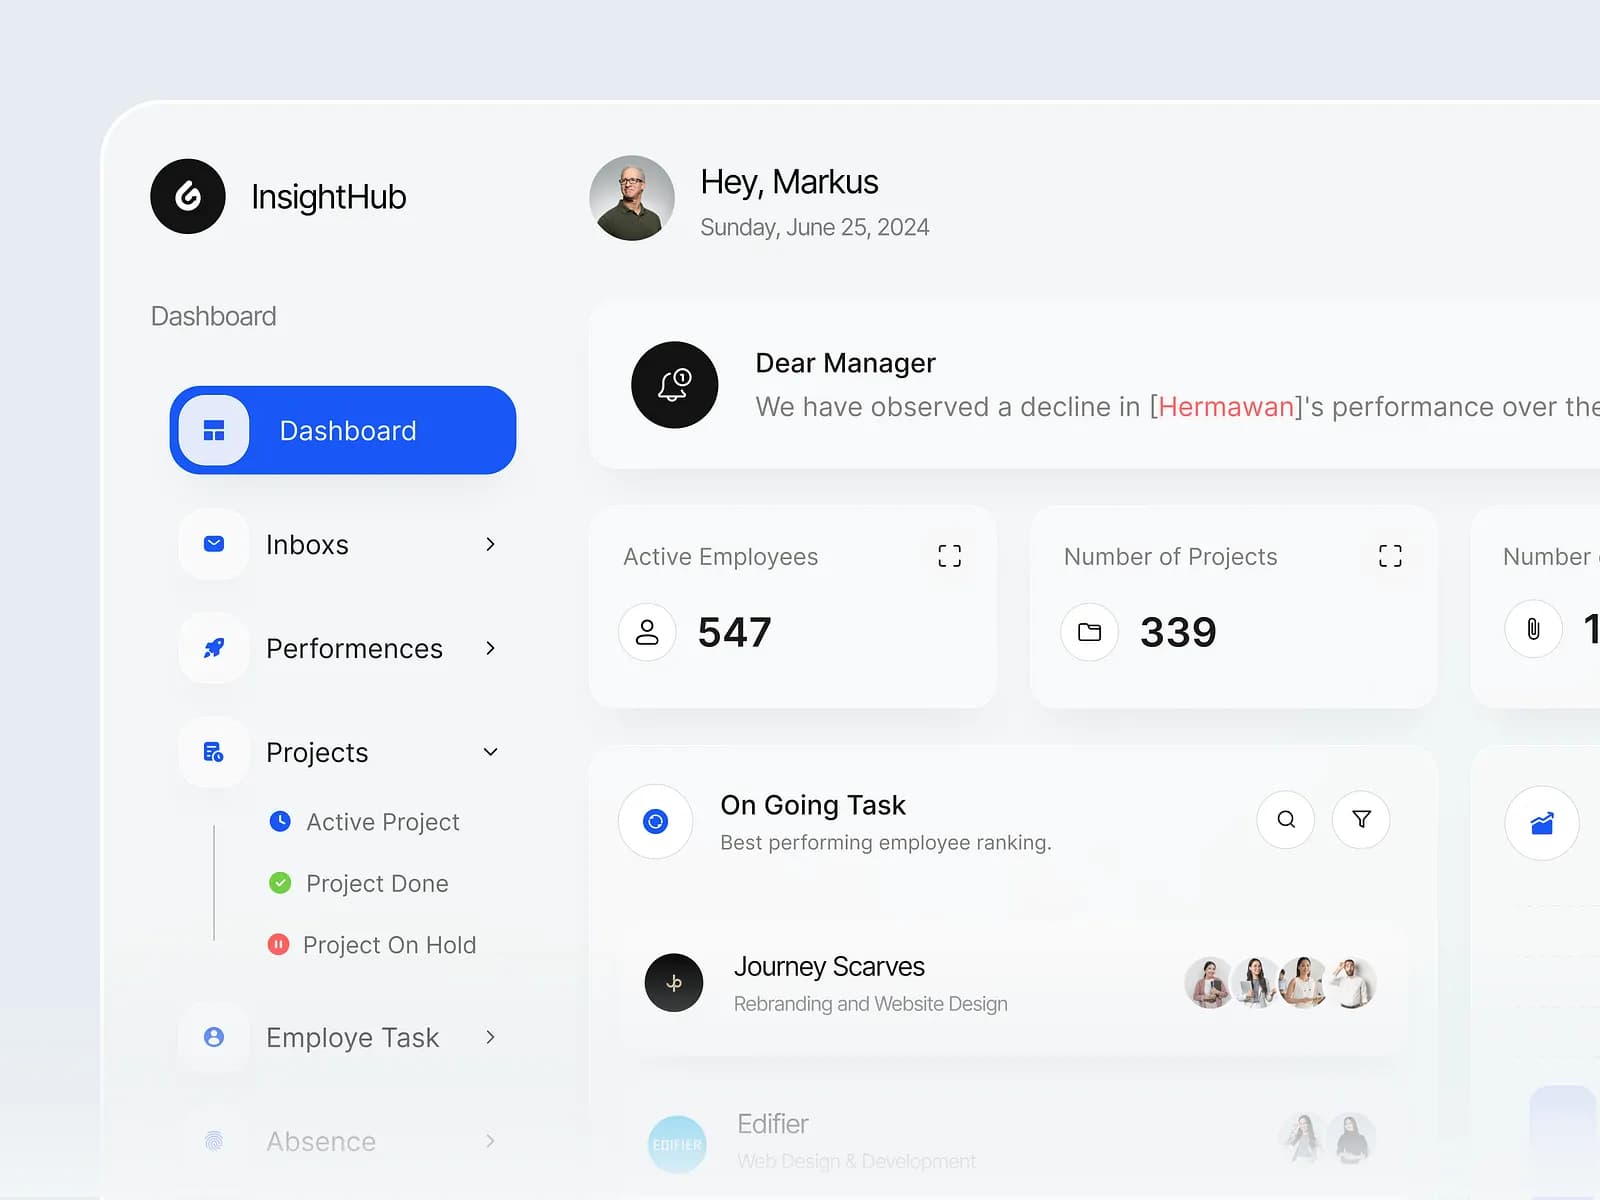Open the Employe Task menu item
Screen dimensions: 1600x1200
pos(343,1037)
